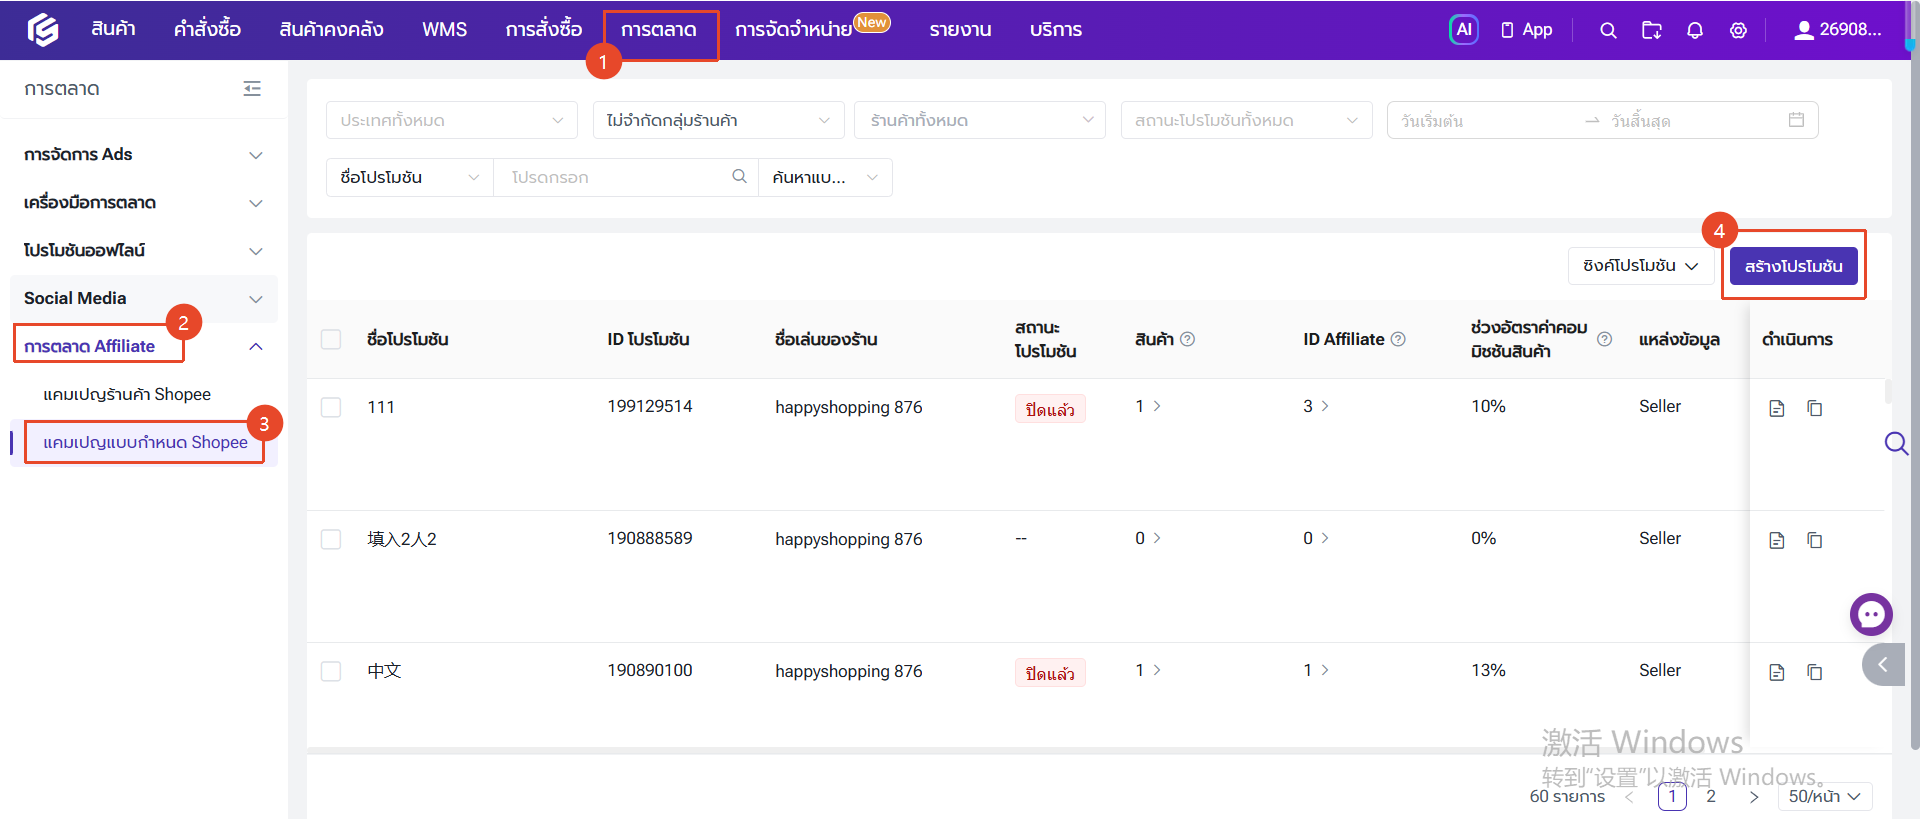Image resolution: width=1920 pixels, height=819 pixels.
Task: Expand the โปรโมชันออฟไลน์ sidebar section
Action: [143, 250]
